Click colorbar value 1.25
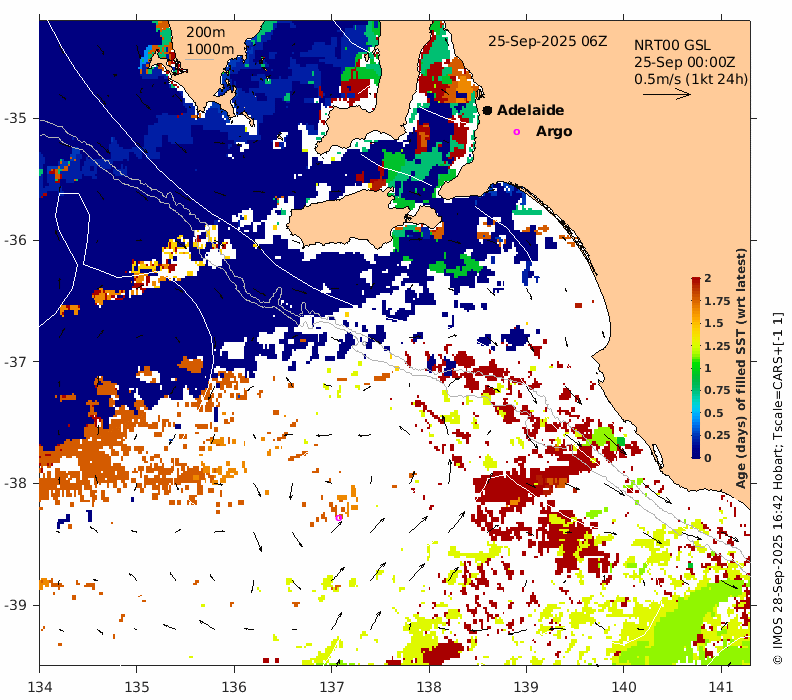 coord(717,346)
